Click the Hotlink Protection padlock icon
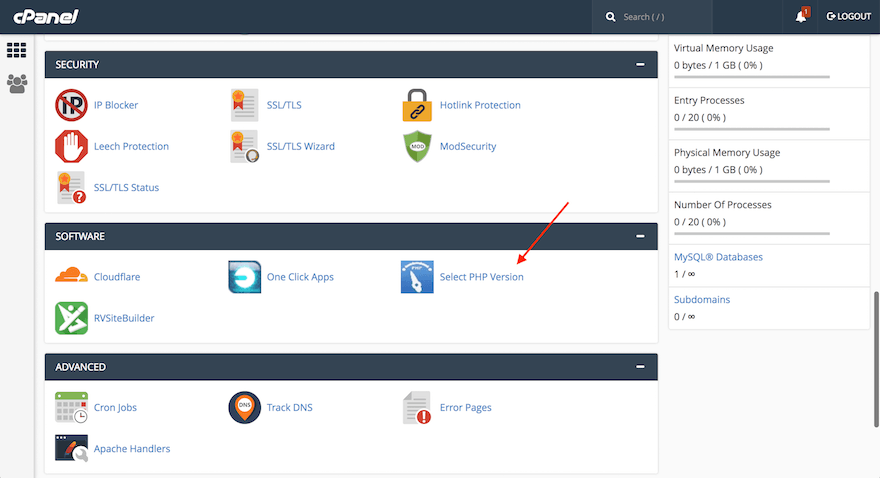880x478 pixels. pos(417,105)
